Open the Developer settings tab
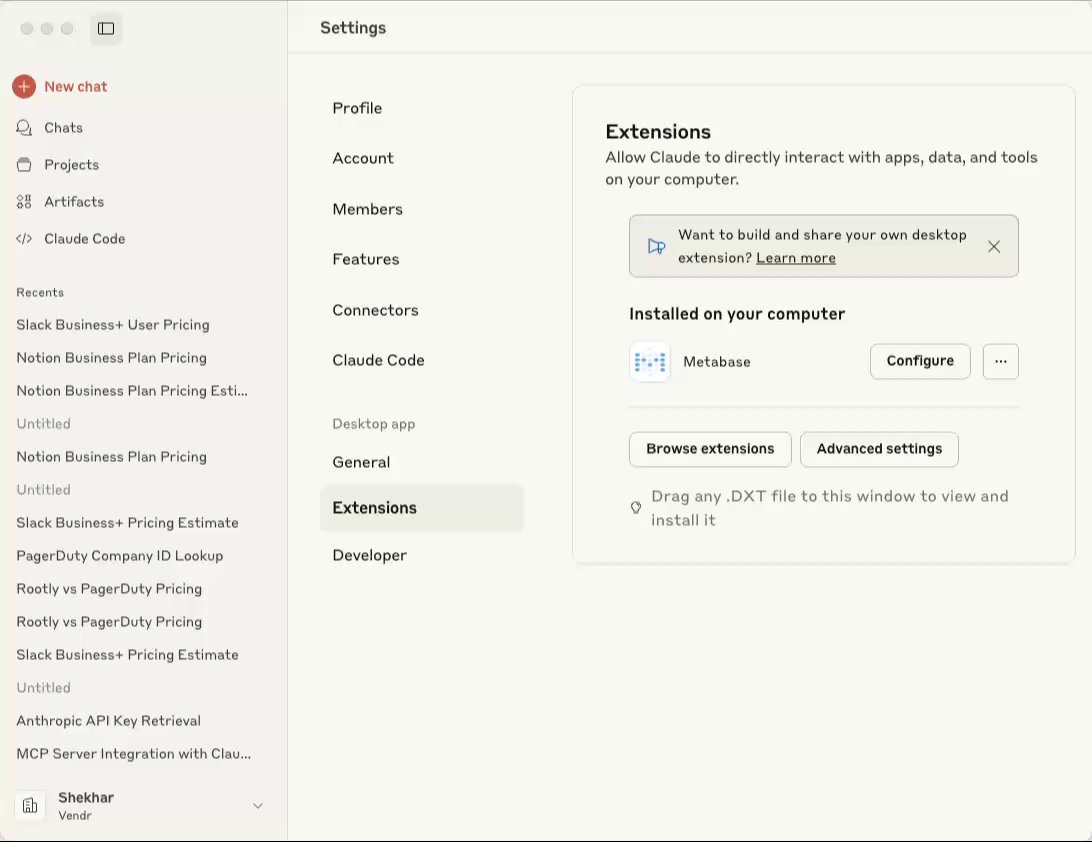 (x=369, y=555)
